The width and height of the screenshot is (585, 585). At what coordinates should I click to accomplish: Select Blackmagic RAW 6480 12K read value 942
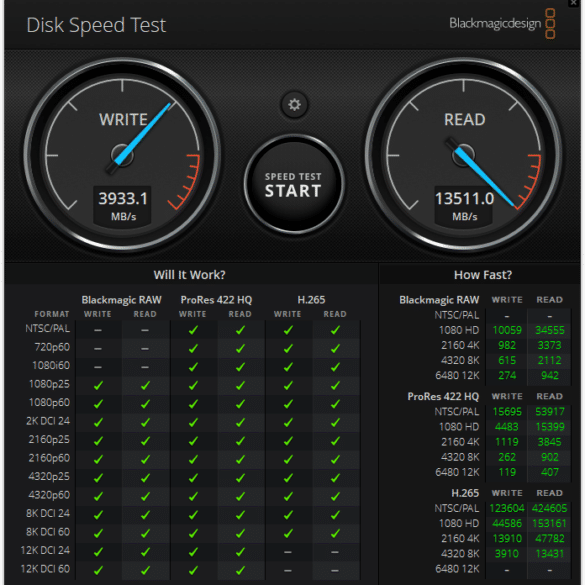pos(550,375)
